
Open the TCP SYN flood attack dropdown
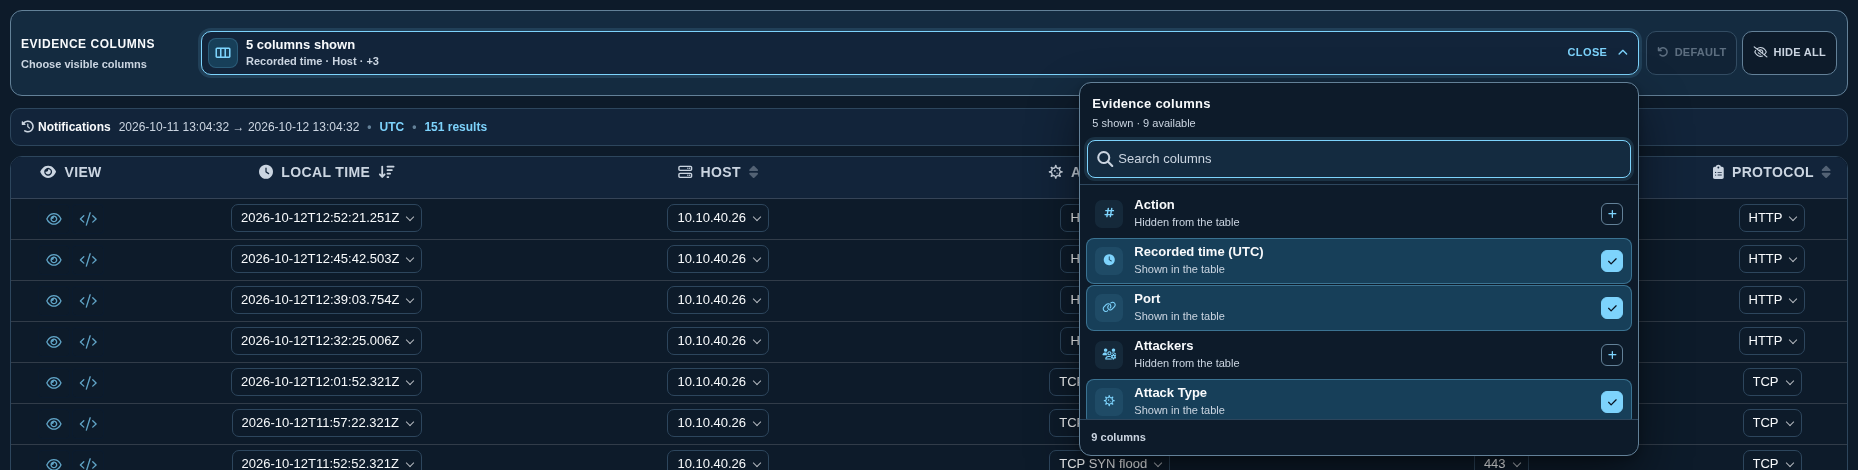tap(1110, 462)
